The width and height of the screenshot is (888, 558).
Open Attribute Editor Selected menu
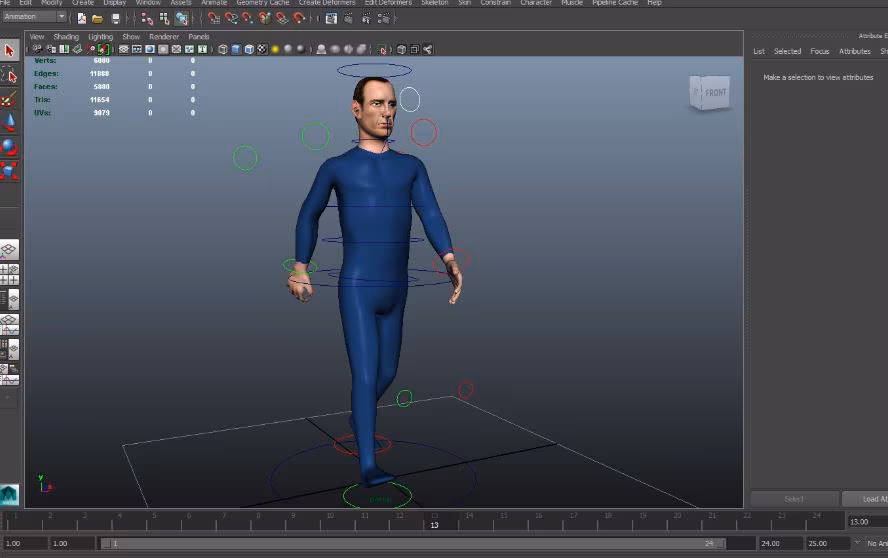[787, 51]
